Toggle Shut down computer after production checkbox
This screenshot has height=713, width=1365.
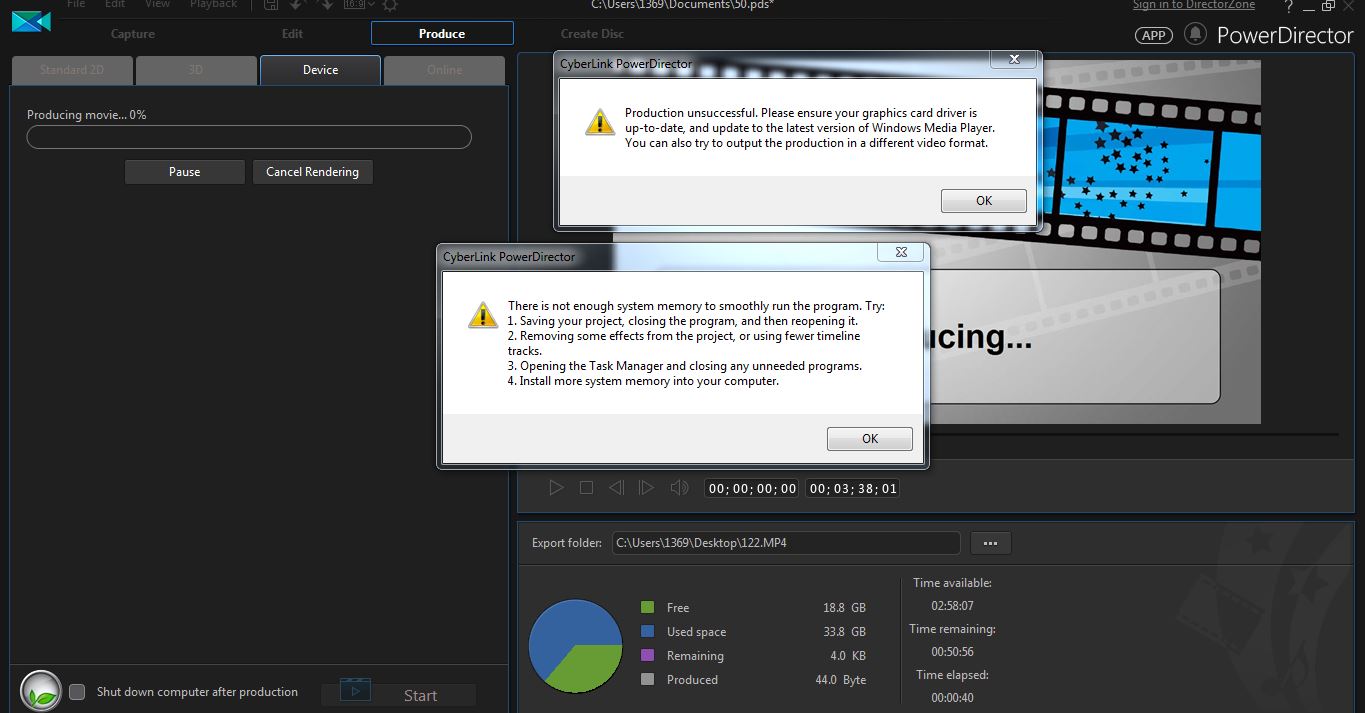[77, 692]
